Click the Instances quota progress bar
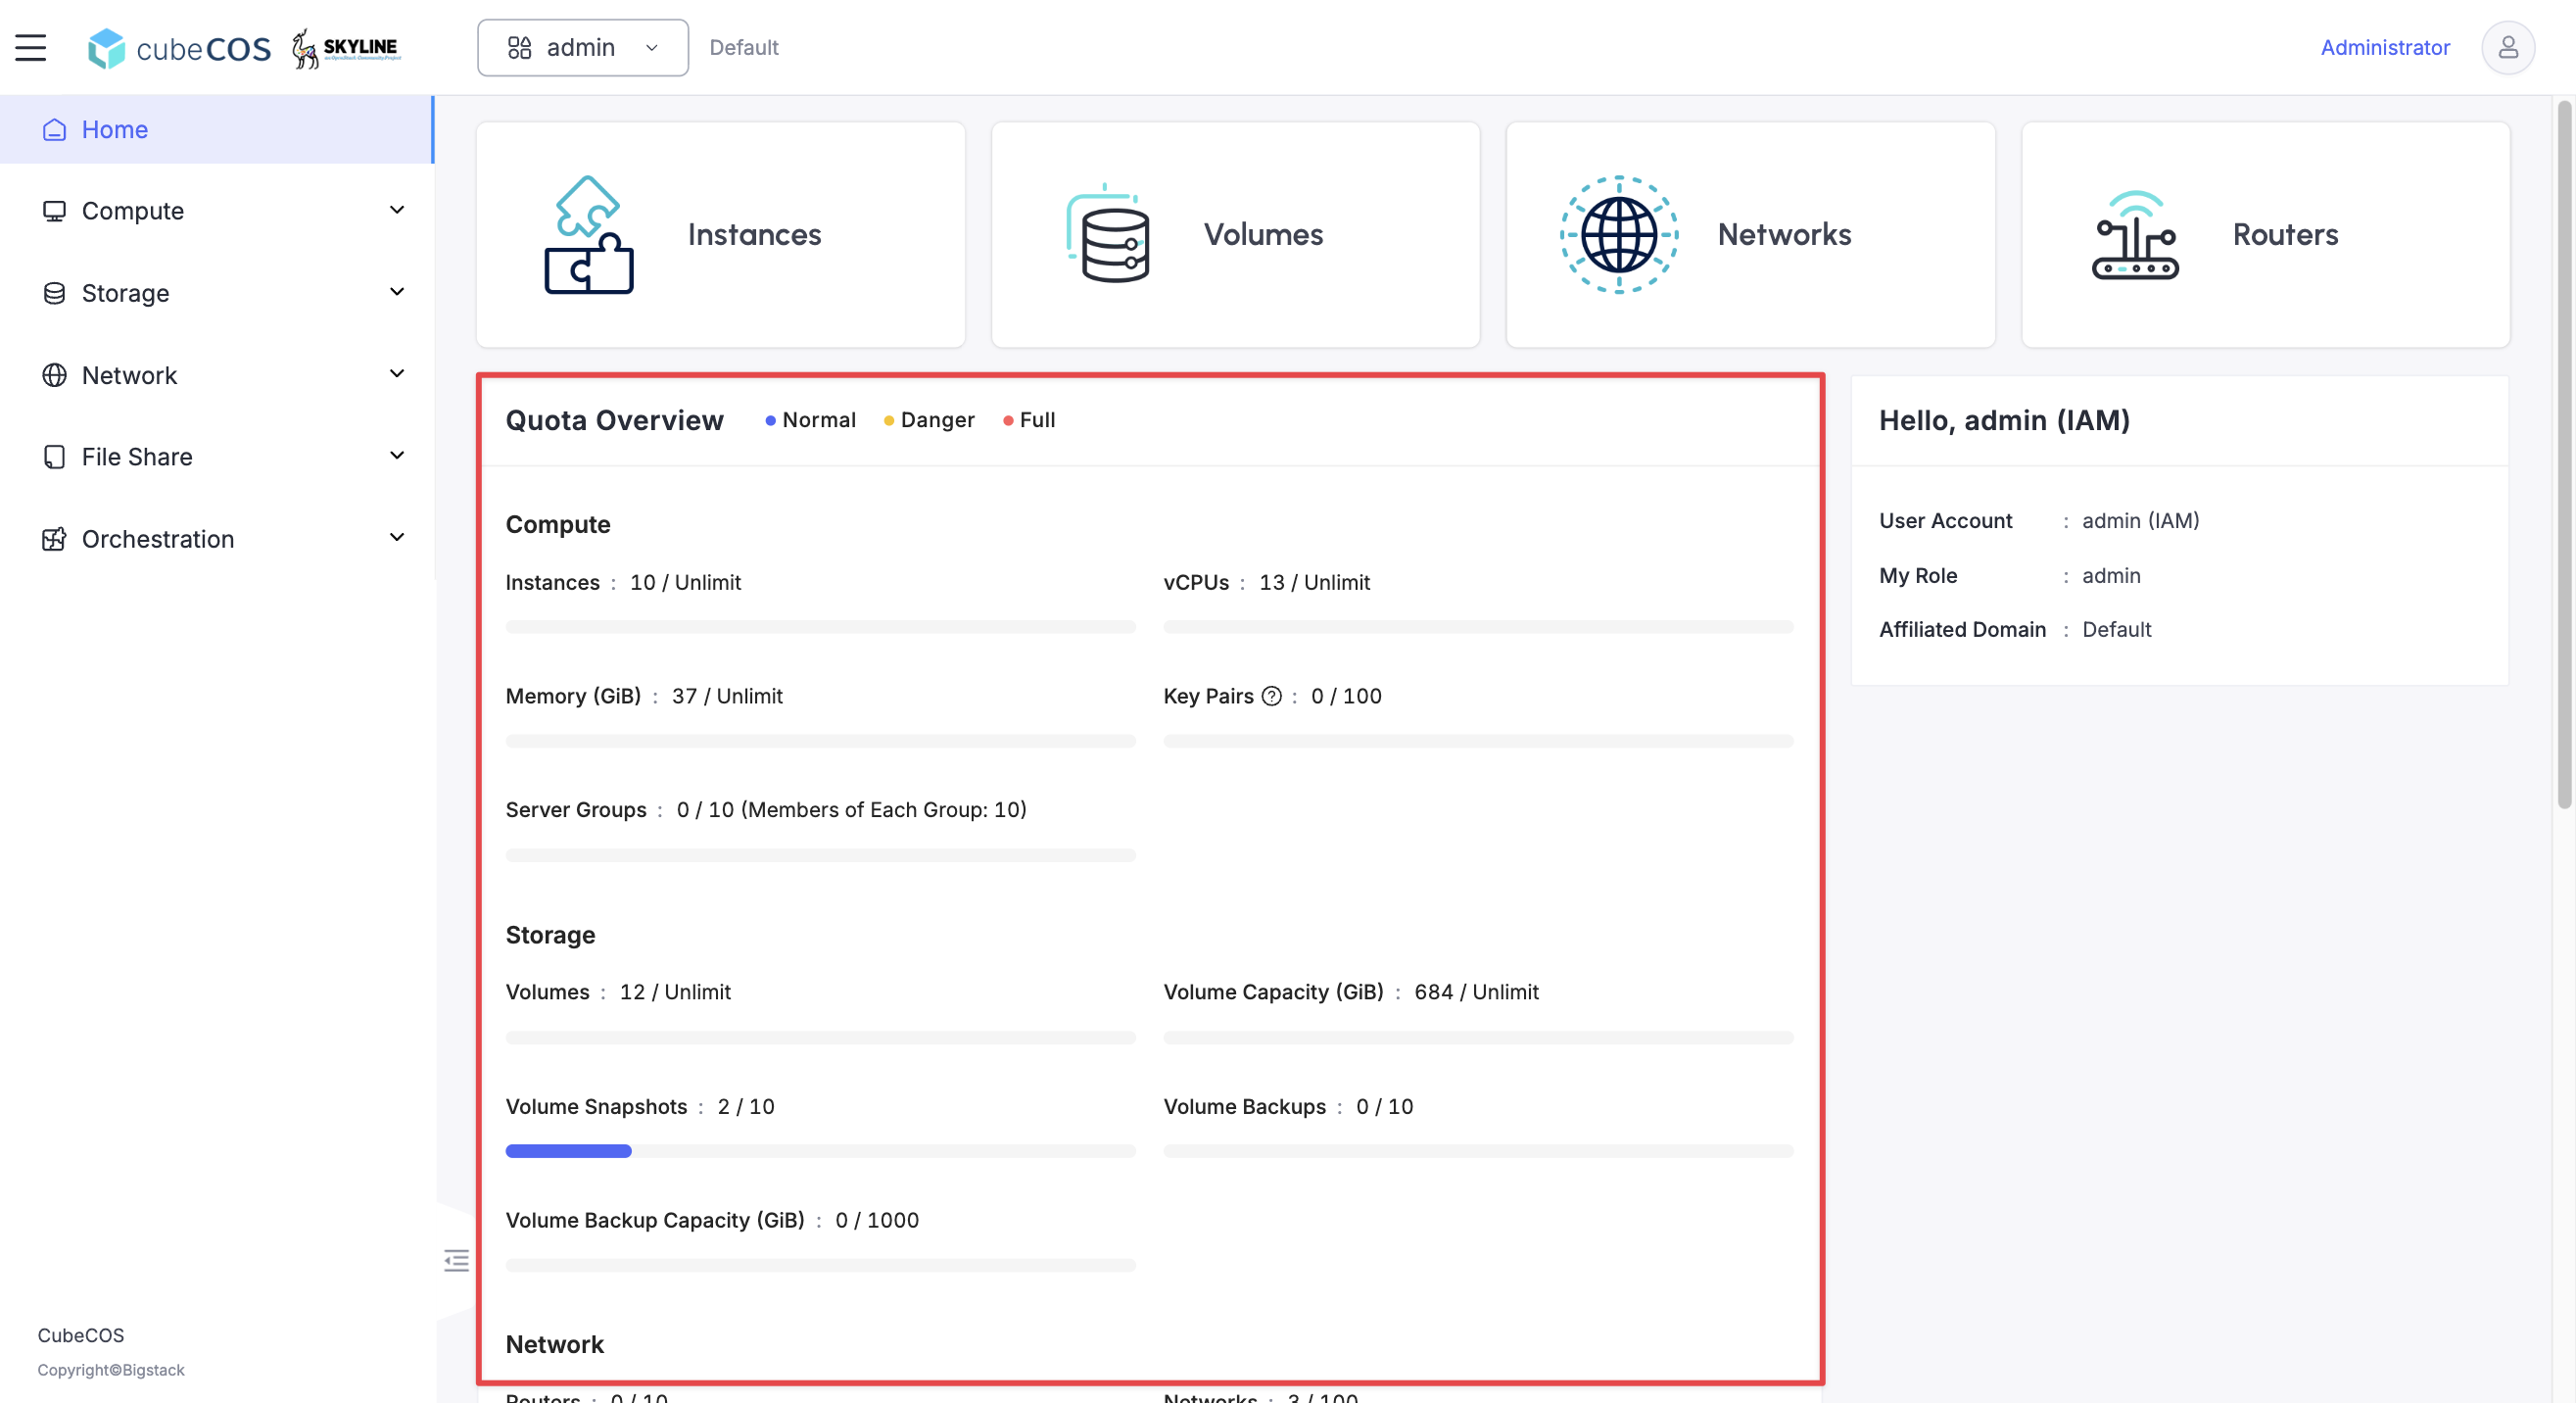Image resolution: width=2576 pixels, height=1403 pixels. pos(821,627)
